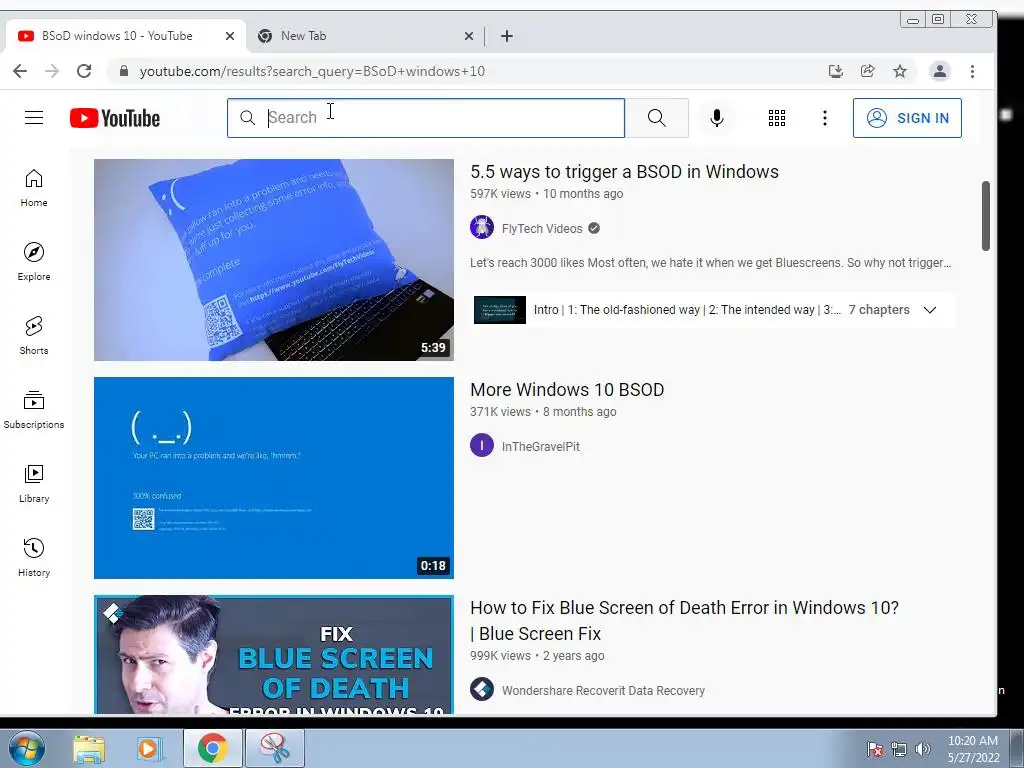Screen dimensions: 1024x768
Task: Open InTheGravelPit channel avatar
Action: pos(482,446)
